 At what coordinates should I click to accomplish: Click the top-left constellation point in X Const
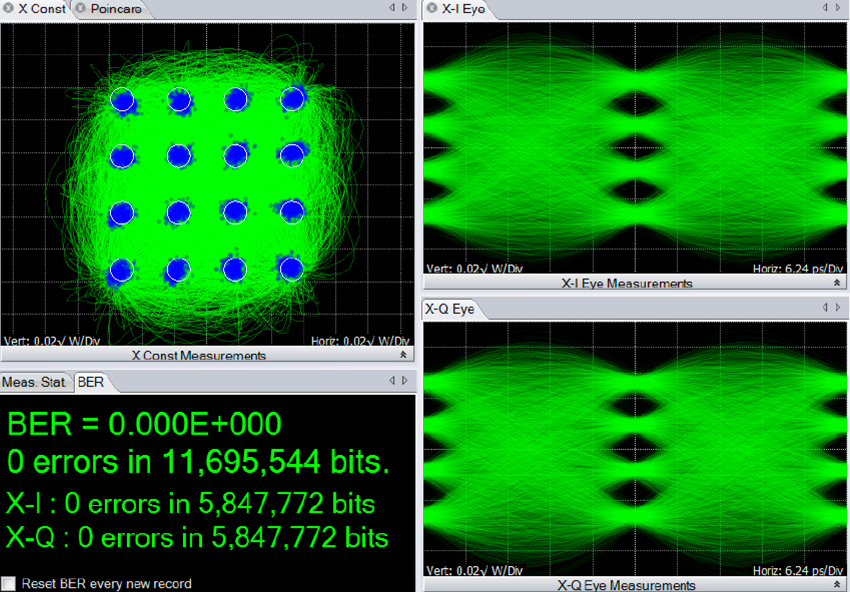[x=121, y=99]
